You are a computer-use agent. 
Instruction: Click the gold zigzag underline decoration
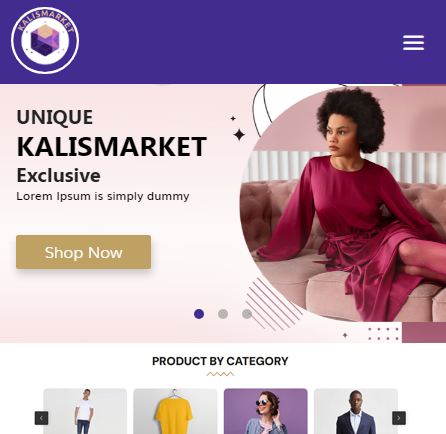[x=220, y=374]
